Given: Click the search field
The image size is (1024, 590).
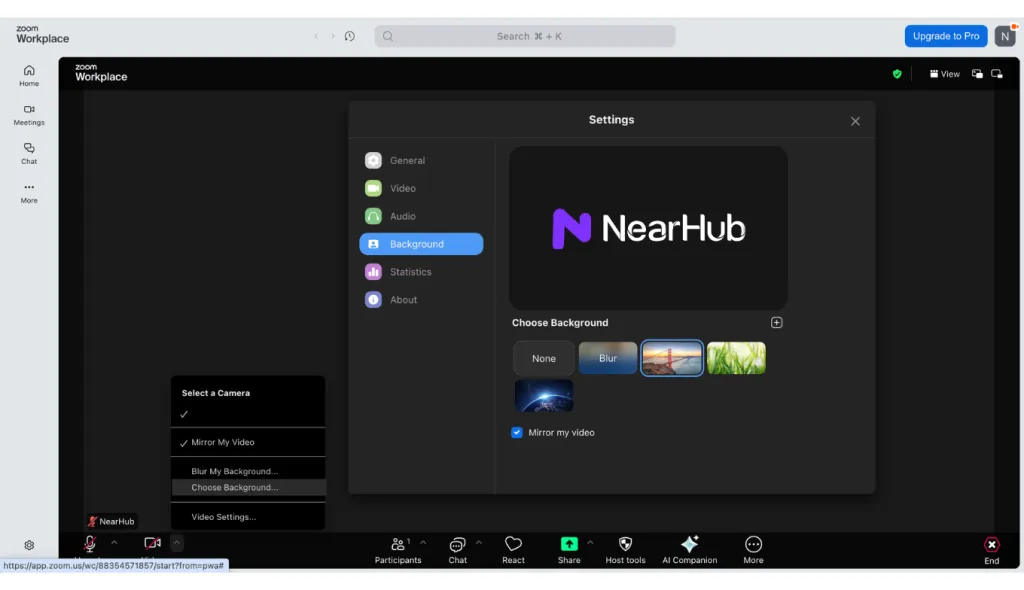Looking at the screenshot, I should click(525, 36).
